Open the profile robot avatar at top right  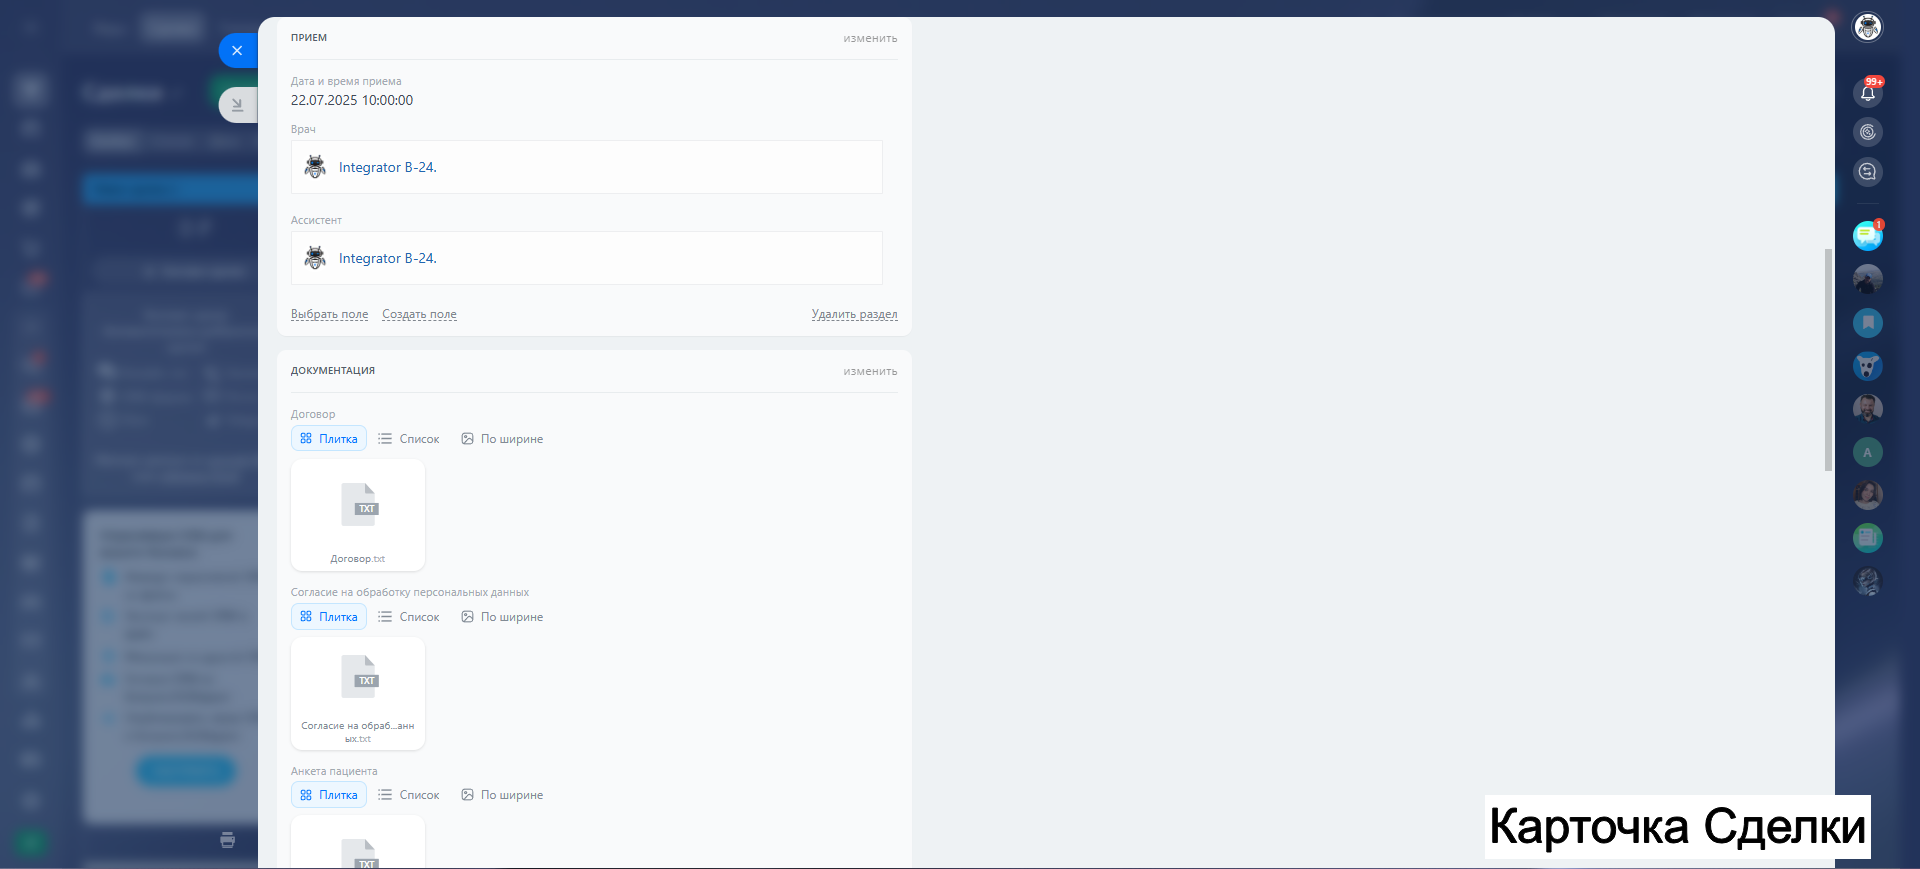[1867, 27]
